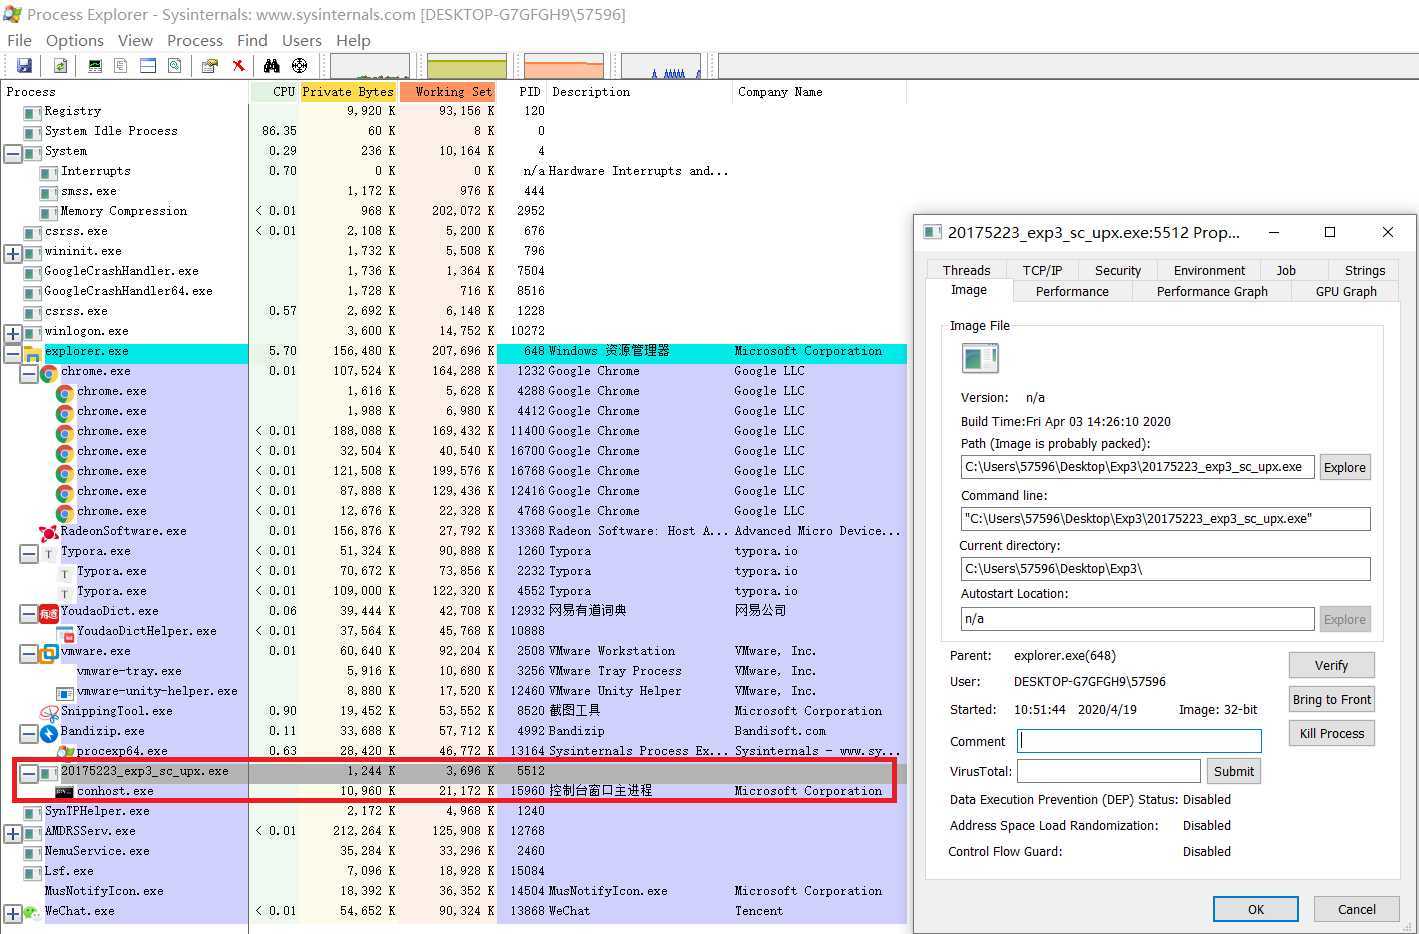Viewport: 1419px width, 934px height.
Task: Click the Refresh Now toolbar icon
Action: point(60,66)
